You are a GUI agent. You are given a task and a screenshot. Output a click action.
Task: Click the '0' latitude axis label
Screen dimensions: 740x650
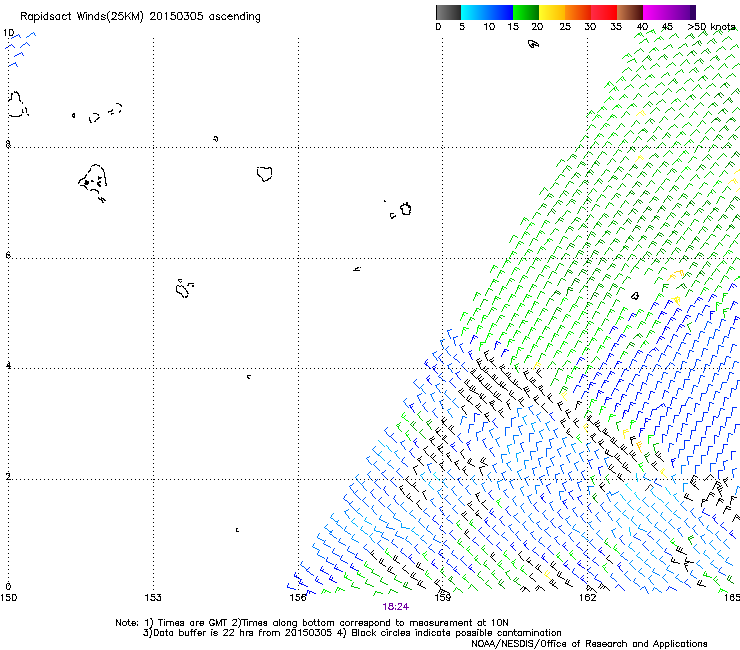[x=8, y=587]
